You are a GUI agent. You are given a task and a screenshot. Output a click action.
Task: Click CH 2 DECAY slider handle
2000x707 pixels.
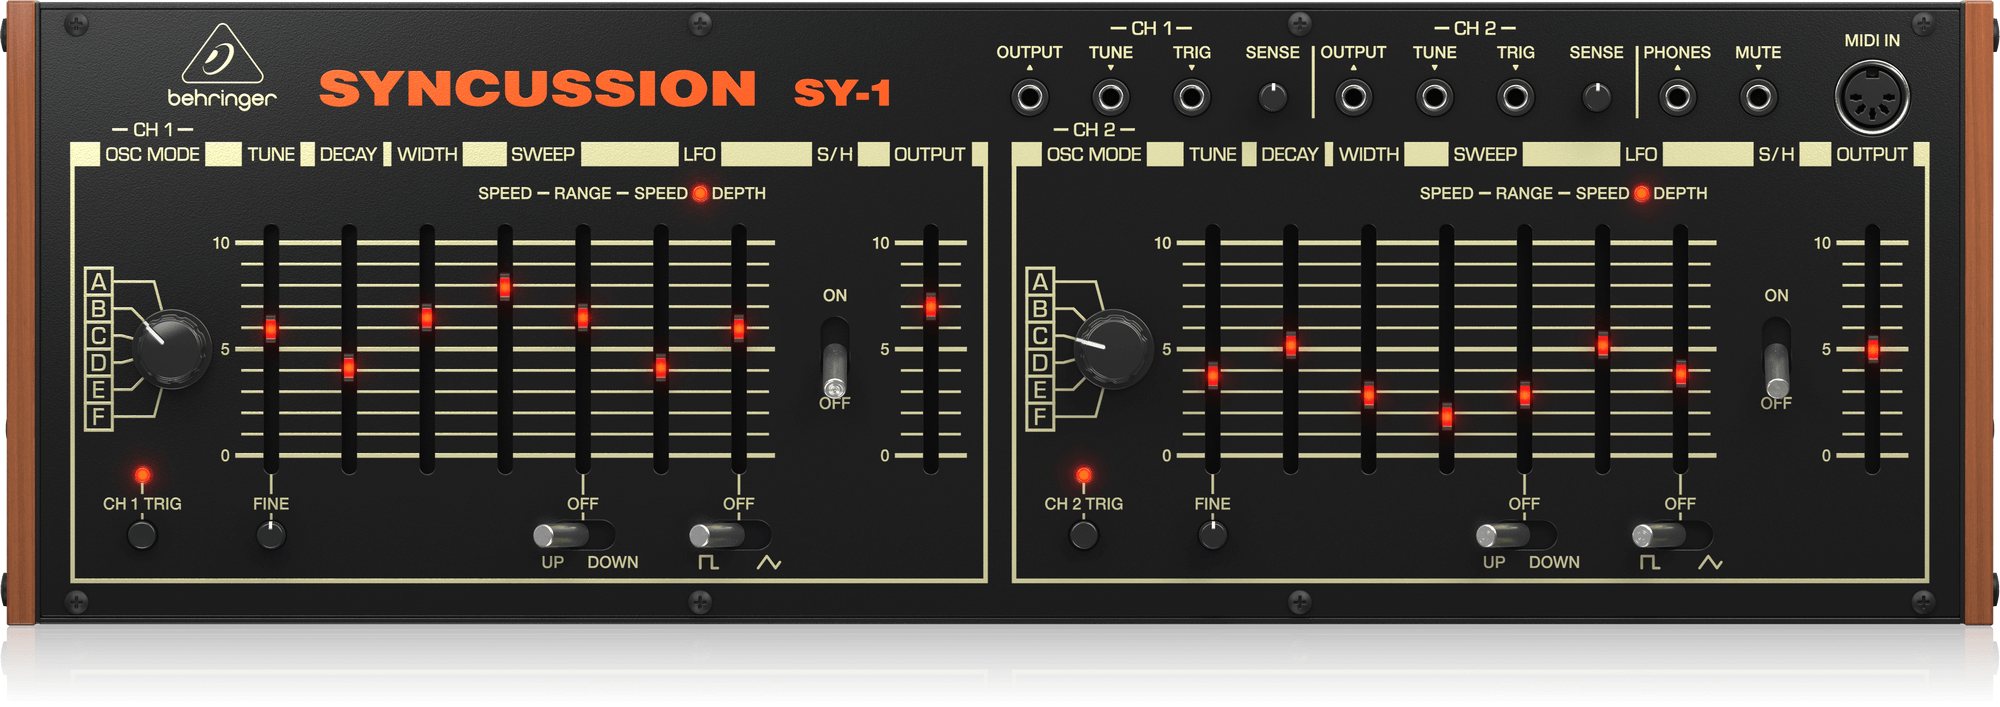[x=1291, y=345]
